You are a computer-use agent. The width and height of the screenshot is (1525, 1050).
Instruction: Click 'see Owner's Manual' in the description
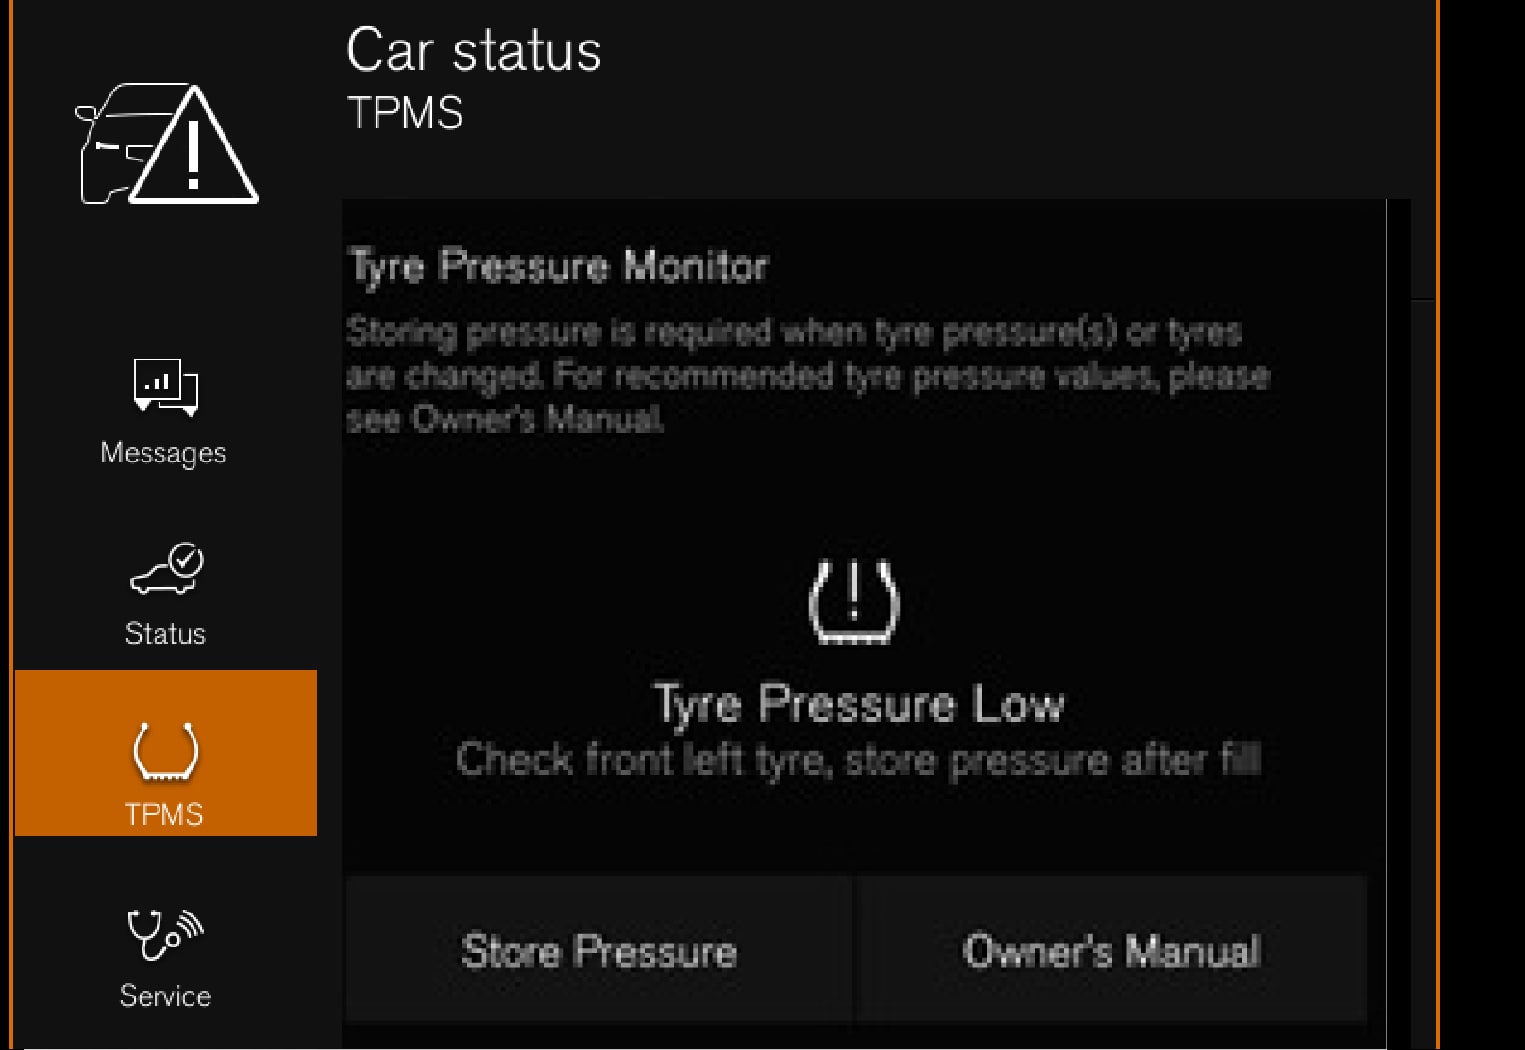click(505, 419)
